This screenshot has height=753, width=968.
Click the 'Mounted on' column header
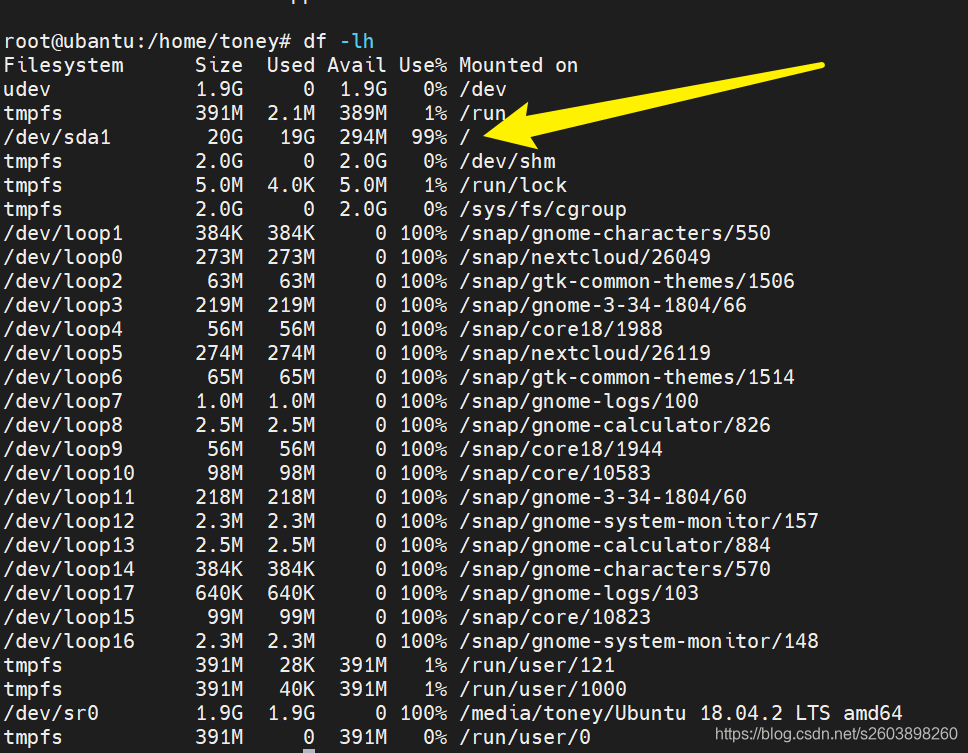click(518, 65)
